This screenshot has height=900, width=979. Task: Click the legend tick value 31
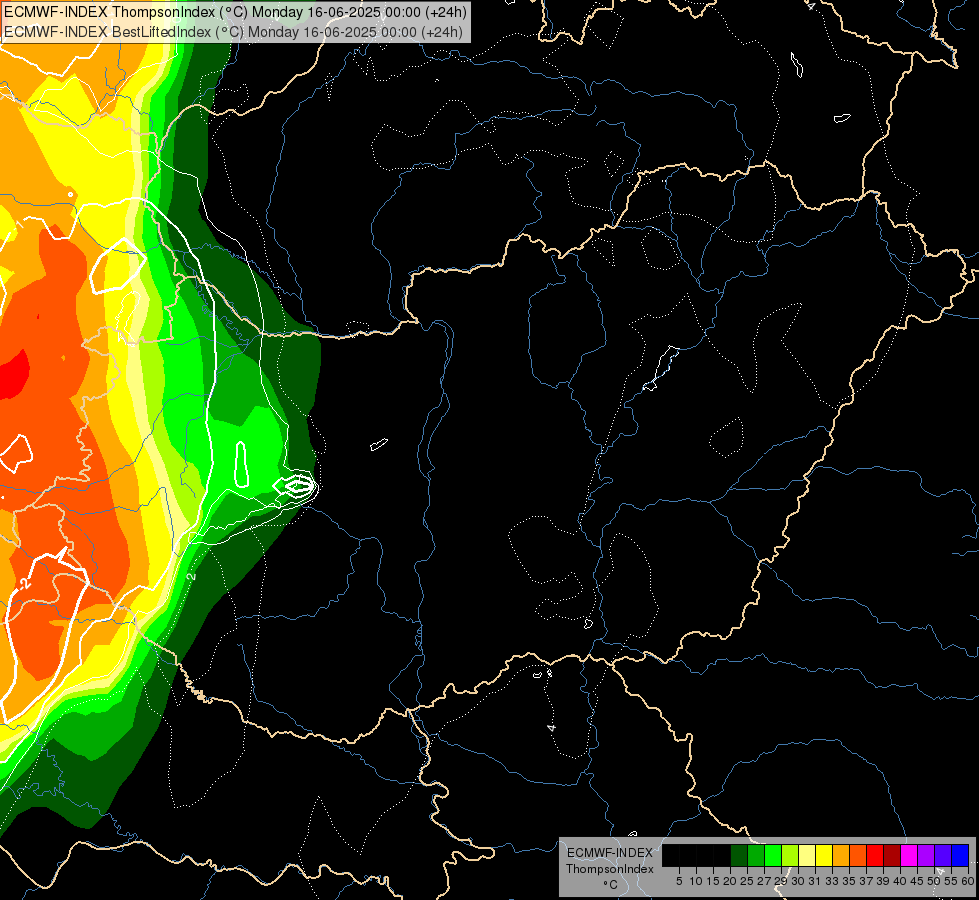point(815,881)
